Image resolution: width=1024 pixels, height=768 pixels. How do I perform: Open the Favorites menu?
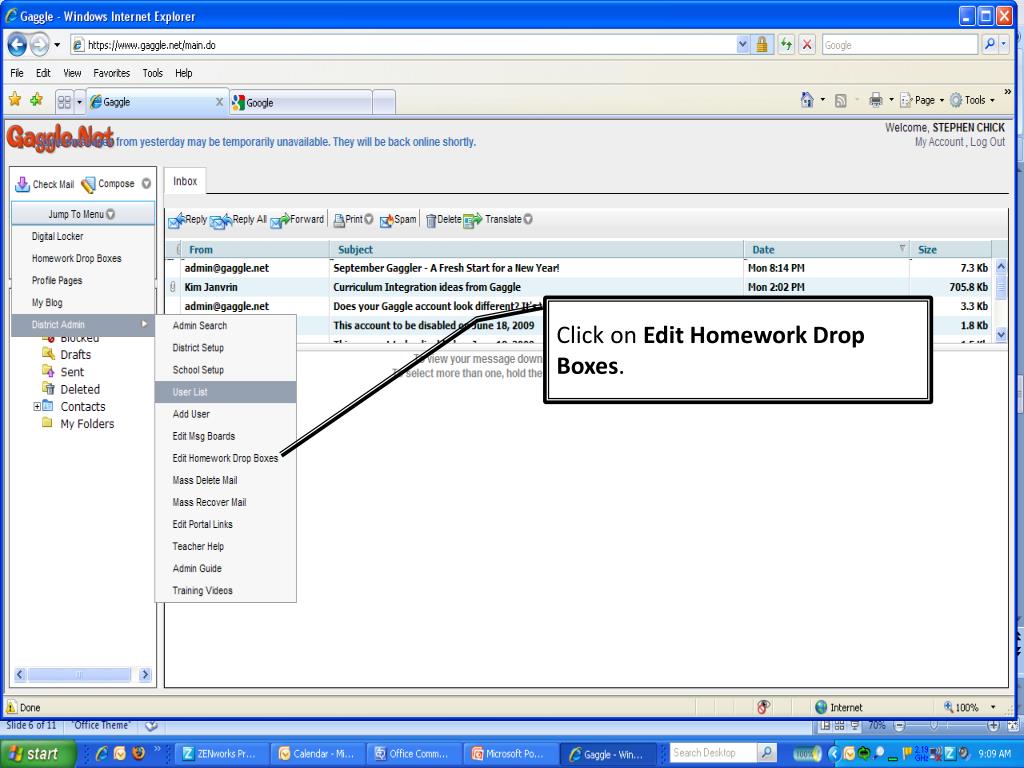(x=111, y=73)
